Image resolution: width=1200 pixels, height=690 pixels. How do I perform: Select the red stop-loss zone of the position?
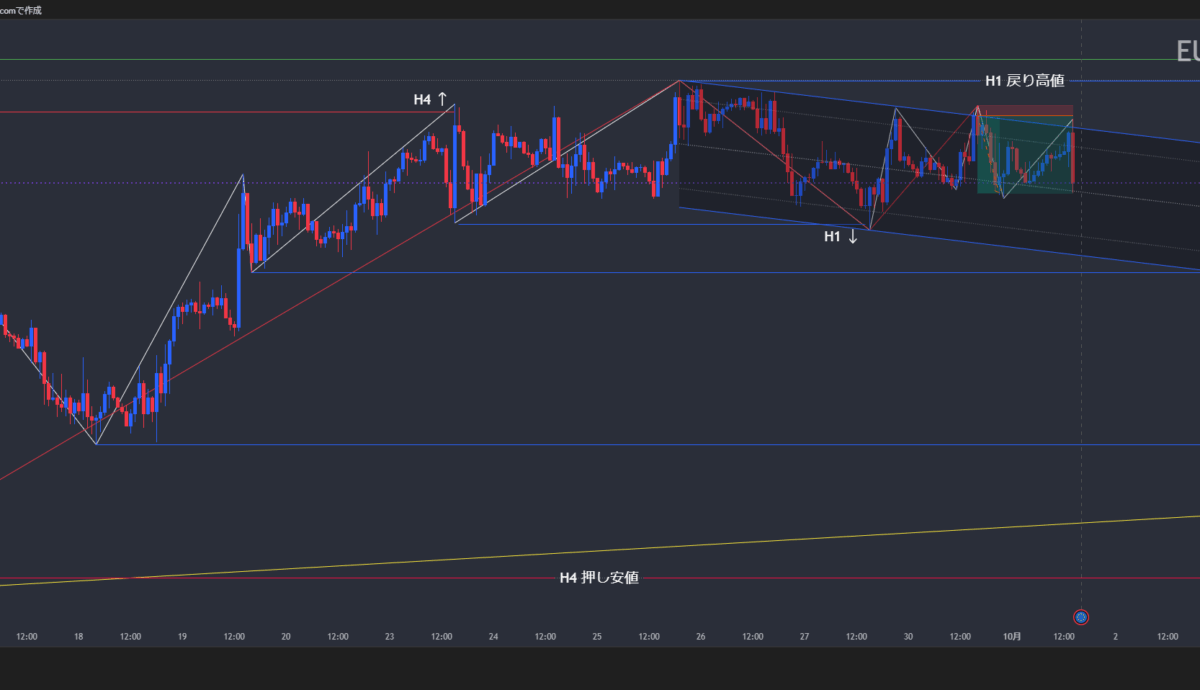pos(1025,111)
